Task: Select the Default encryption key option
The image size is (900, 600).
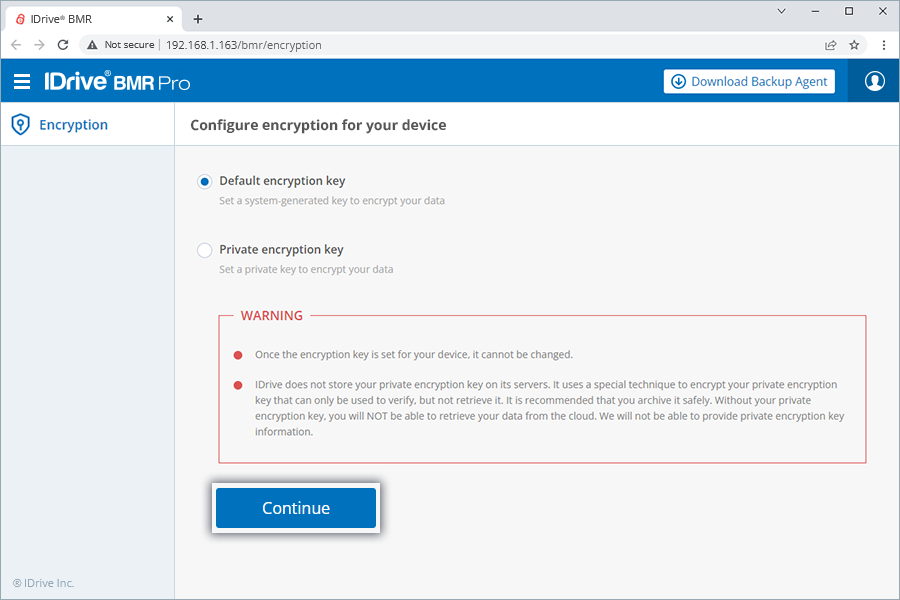Action: pyautogui.click(x=204, y=181)
